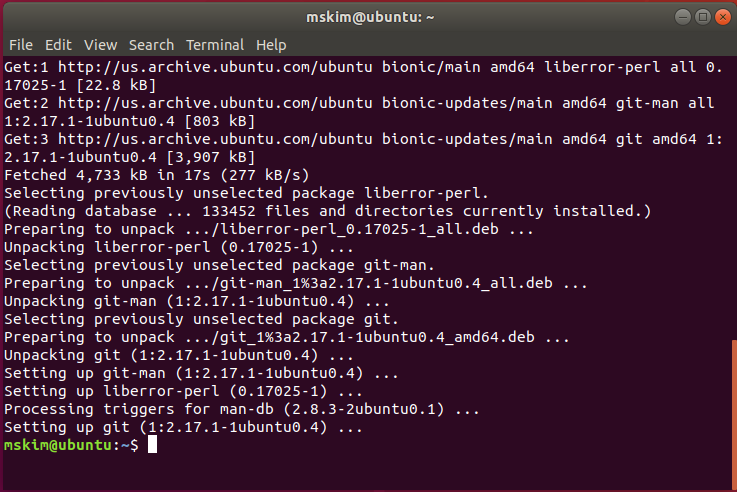Click the terminal vertical scrollbar handle
The height and width of the screenshot is (492, 737).
734,415
